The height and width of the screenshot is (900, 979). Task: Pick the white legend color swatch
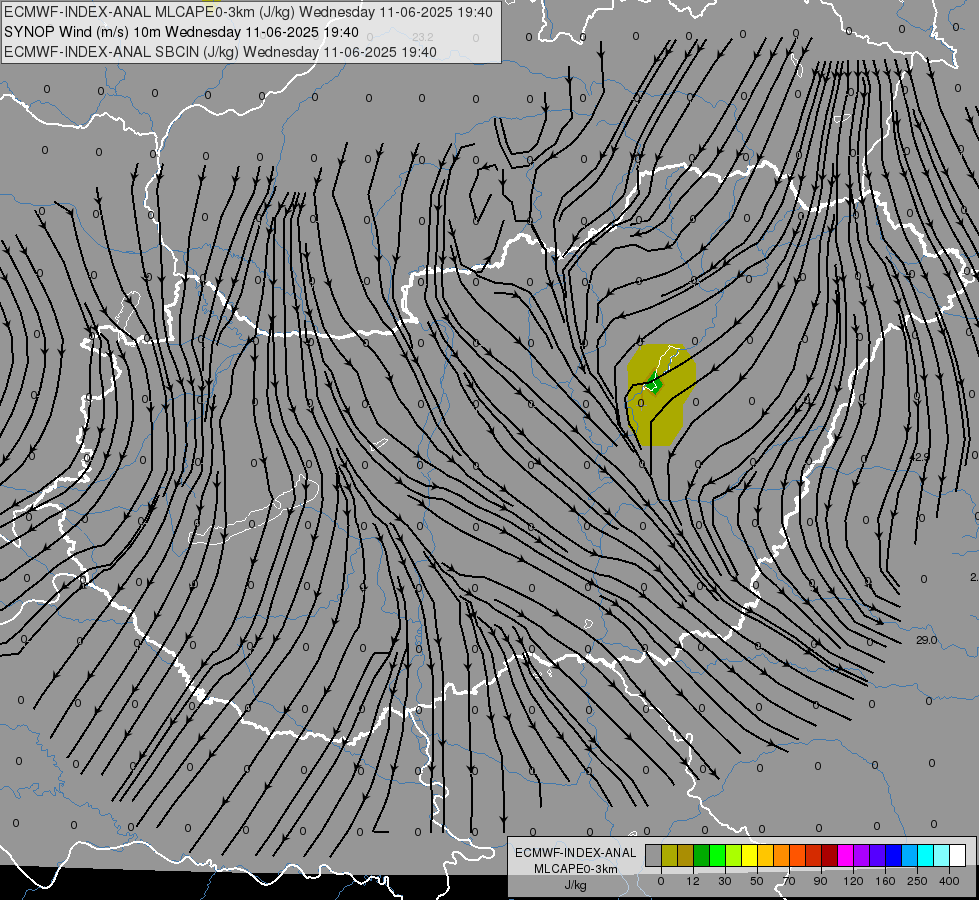957,855
